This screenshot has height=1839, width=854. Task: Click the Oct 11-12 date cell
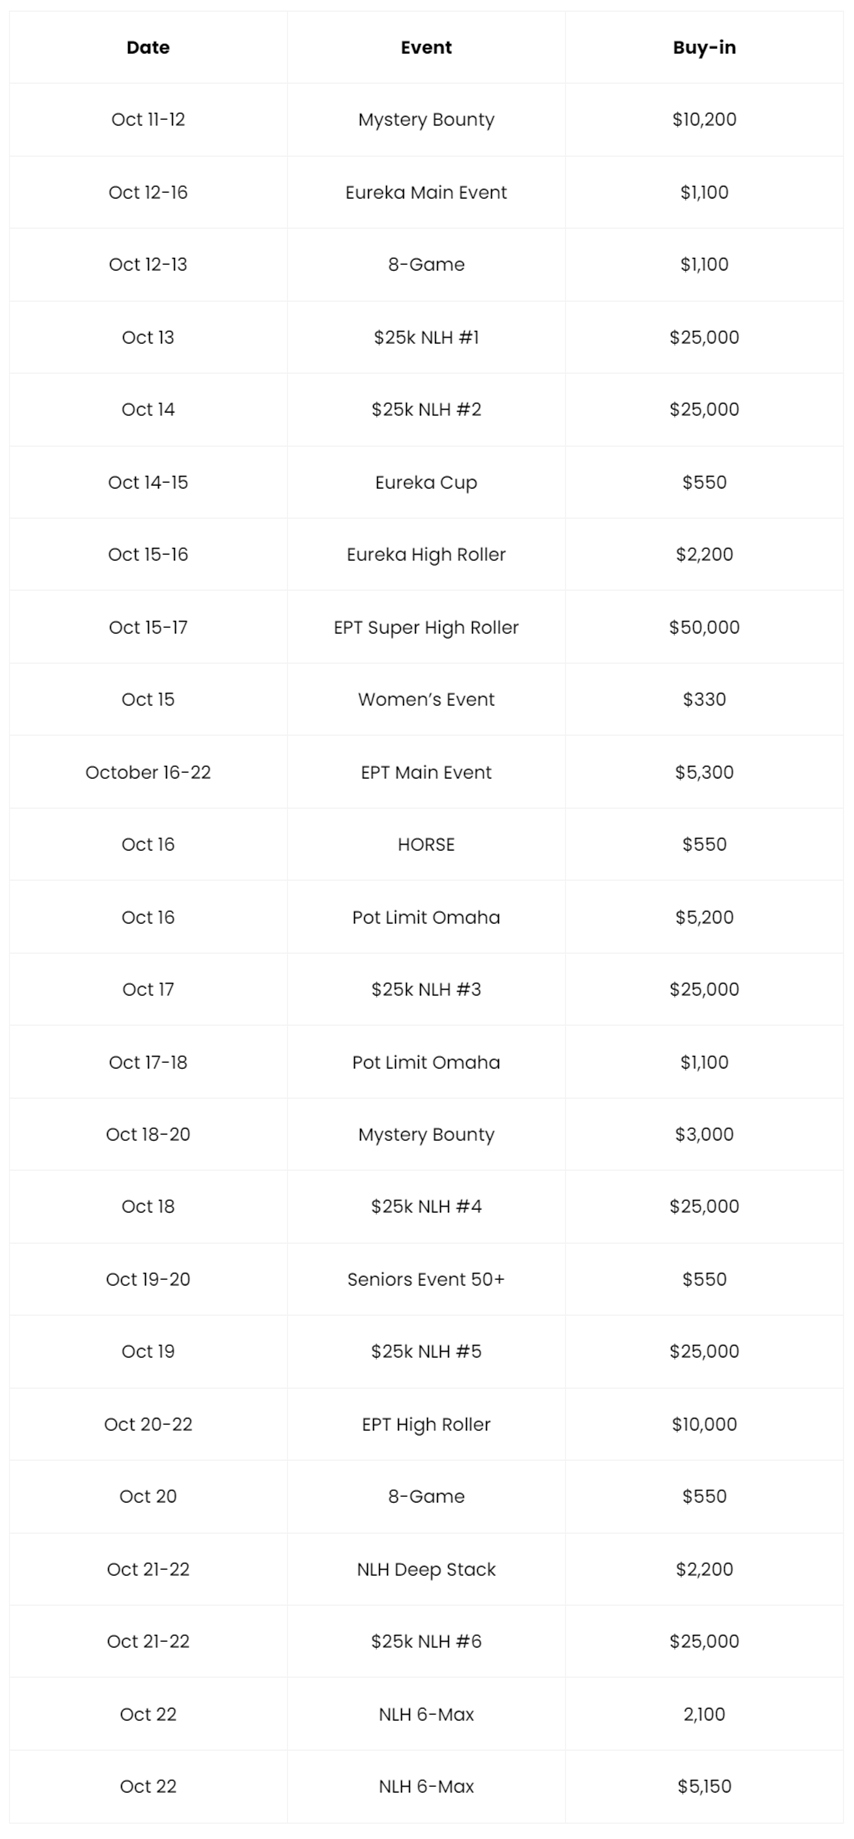(148, 119)
